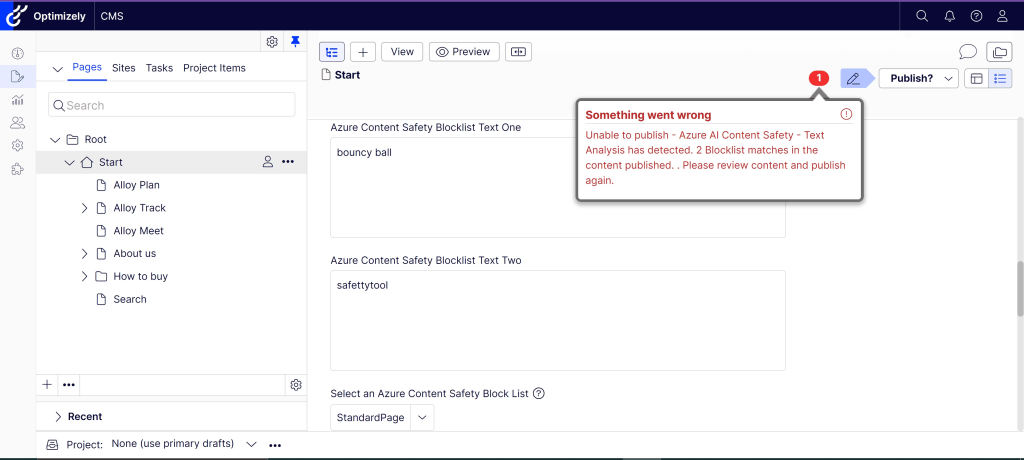
Task: Open the help question mark icon
Action: 976,16
